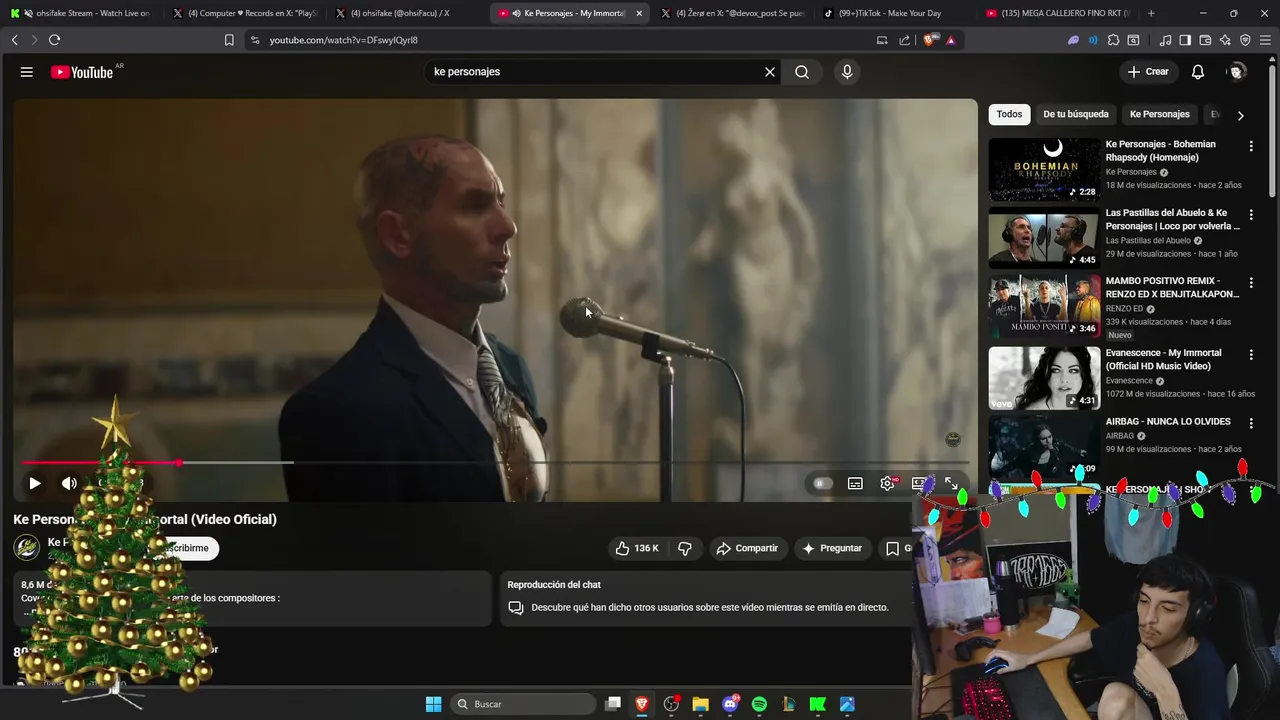Open options for Evanescence My Immortal video
Image resolution: width=1280 pixels, height=720 pixels.
(1251, 355)
